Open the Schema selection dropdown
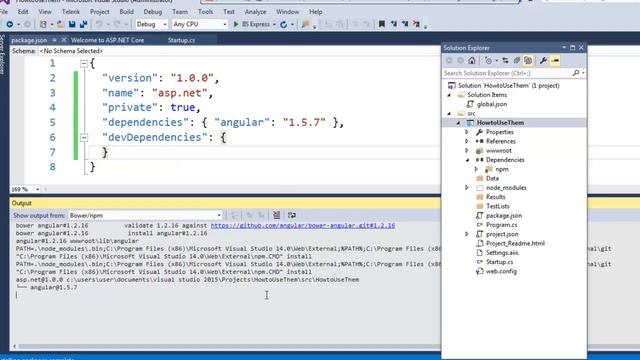The image size is (640, 360). click(239, 51)
